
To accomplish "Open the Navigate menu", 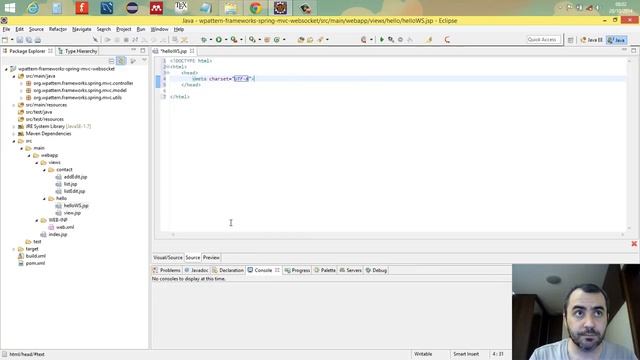I will pos(82,29).
